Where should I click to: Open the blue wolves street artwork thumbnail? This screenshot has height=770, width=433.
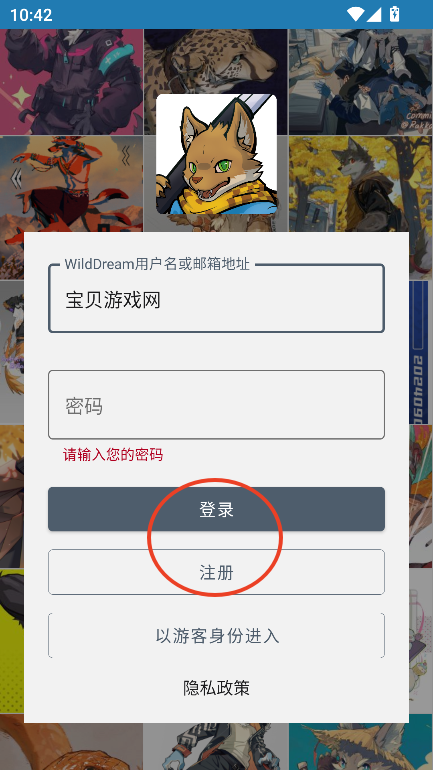[x=360, y=82]
